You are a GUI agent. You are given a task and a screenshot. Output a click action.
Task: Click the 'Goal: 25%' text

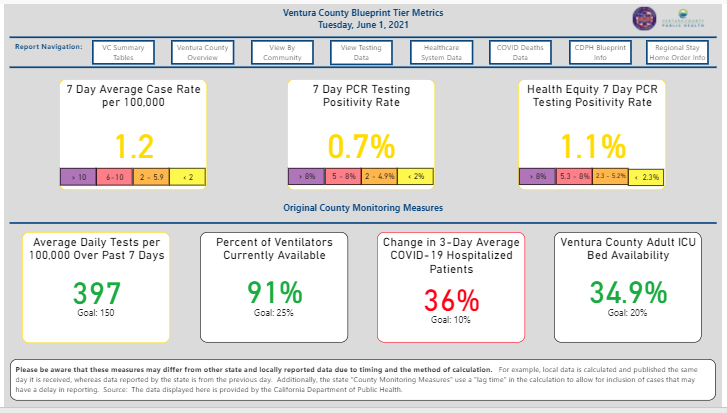click(274, 313)
